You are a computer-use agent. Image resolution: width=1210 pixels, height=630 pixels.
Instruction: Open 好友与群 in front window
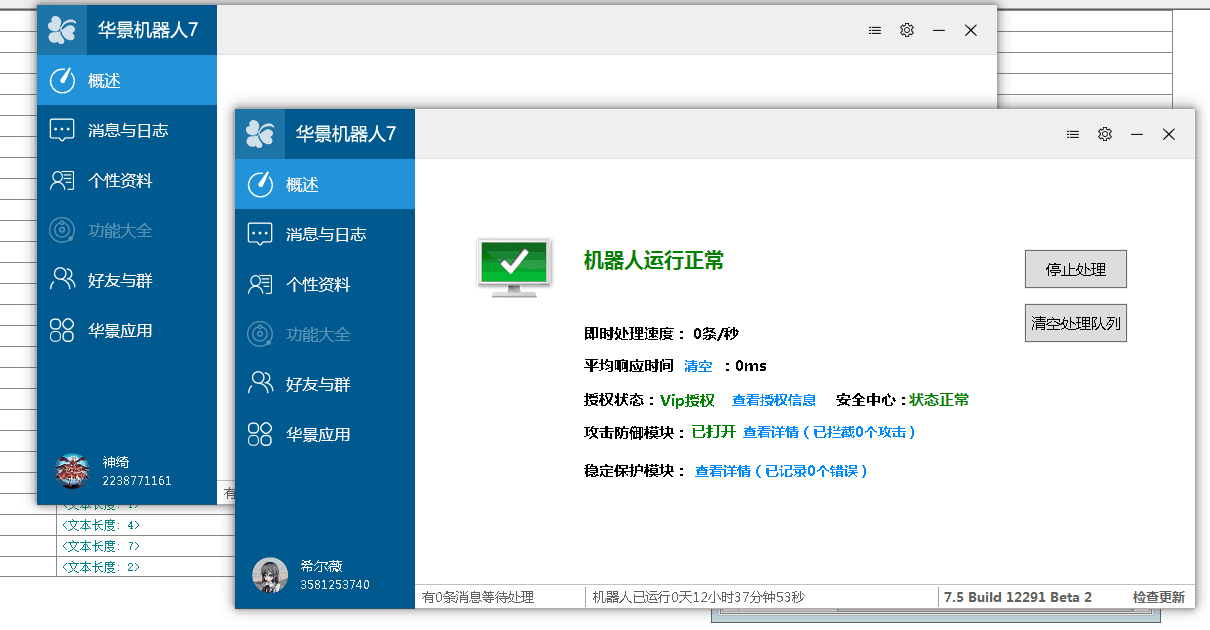(x=325, y=384)
